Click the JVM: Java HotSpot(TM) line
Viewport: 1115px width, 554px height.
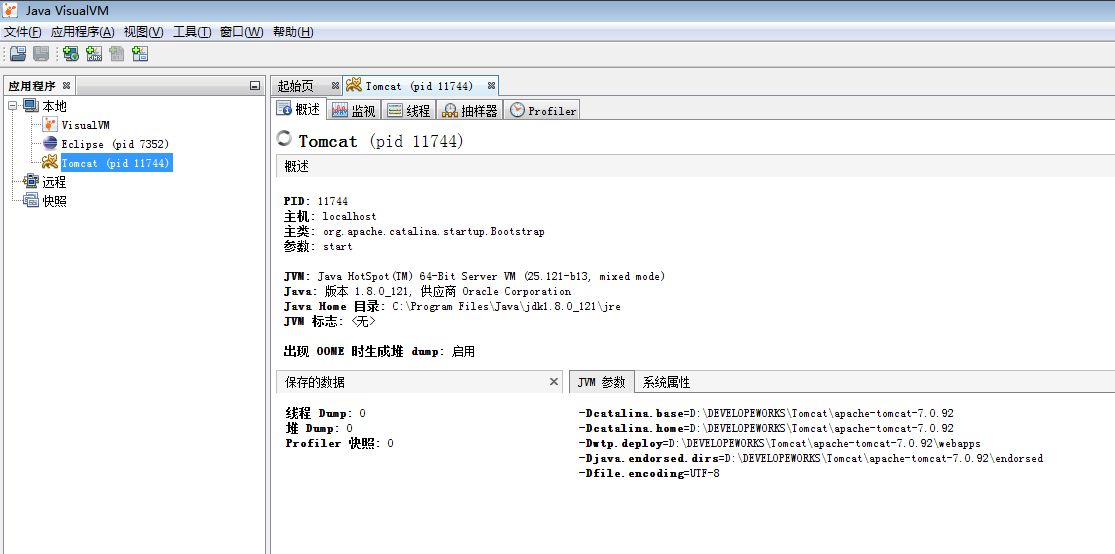pyautogui.click(x=474, y=276)
